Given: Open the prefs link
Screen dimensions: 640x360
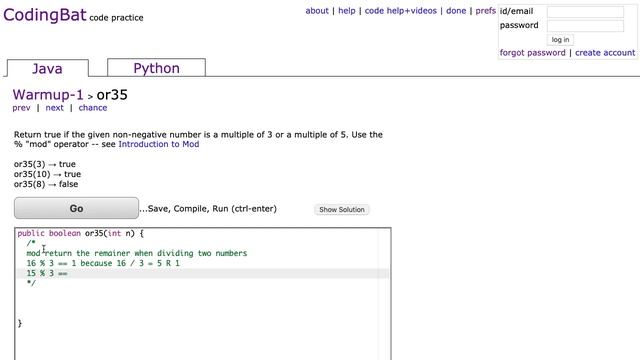Looking at the screenshot, I should pyautogui.click(x=485, y=11).
